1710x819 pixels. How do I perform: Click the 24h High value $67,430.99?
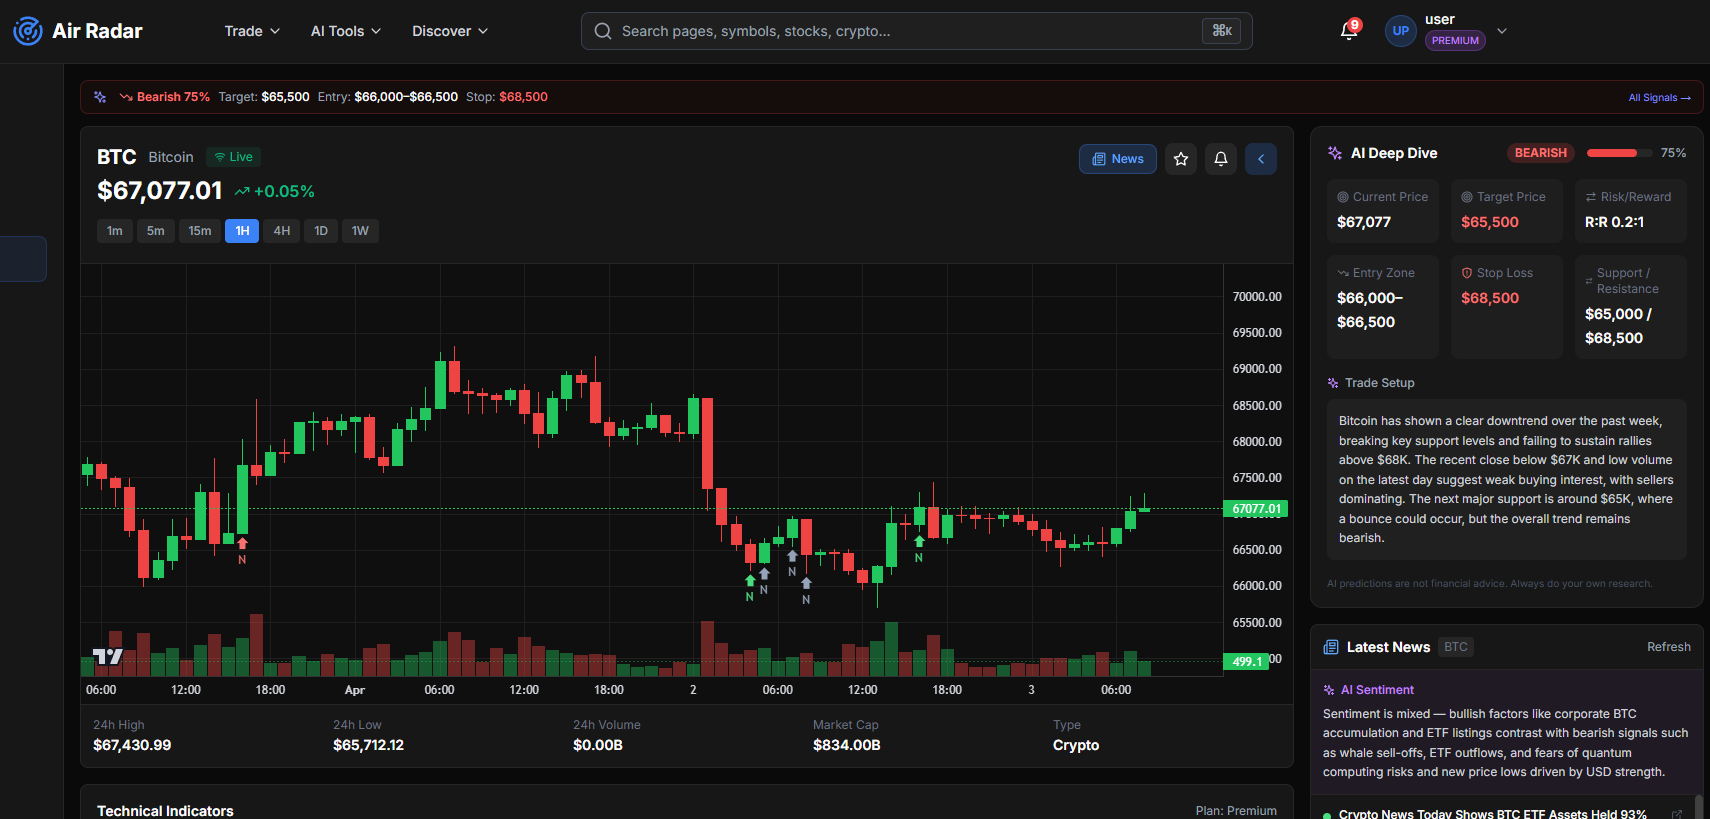(x=132, y=745)
